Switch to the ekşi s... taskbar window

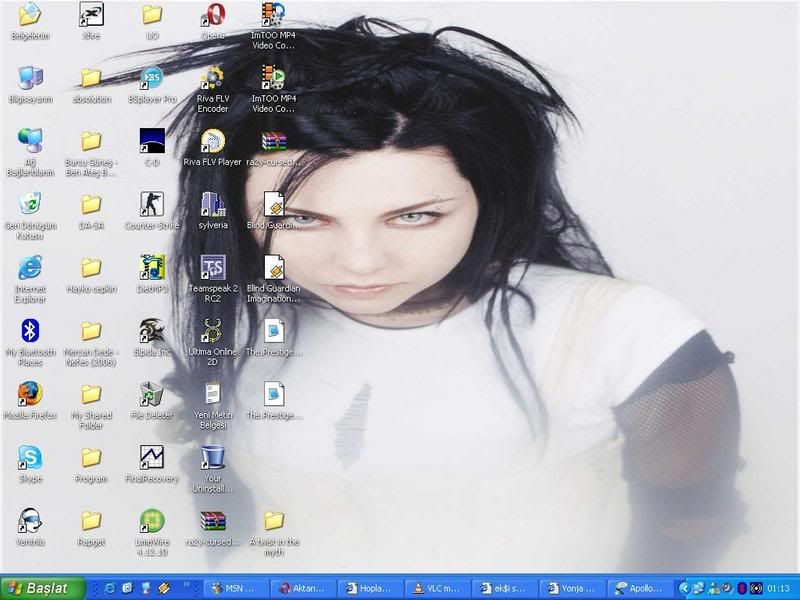(505, 589)
